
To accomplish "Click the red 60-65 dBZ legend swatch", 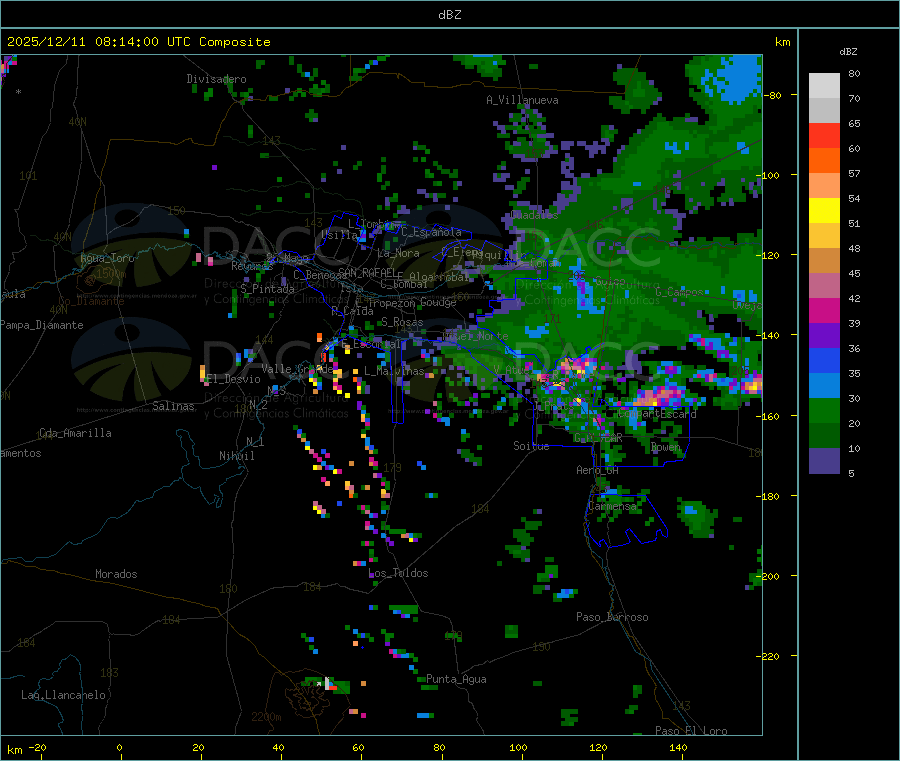I will [824, 136].
